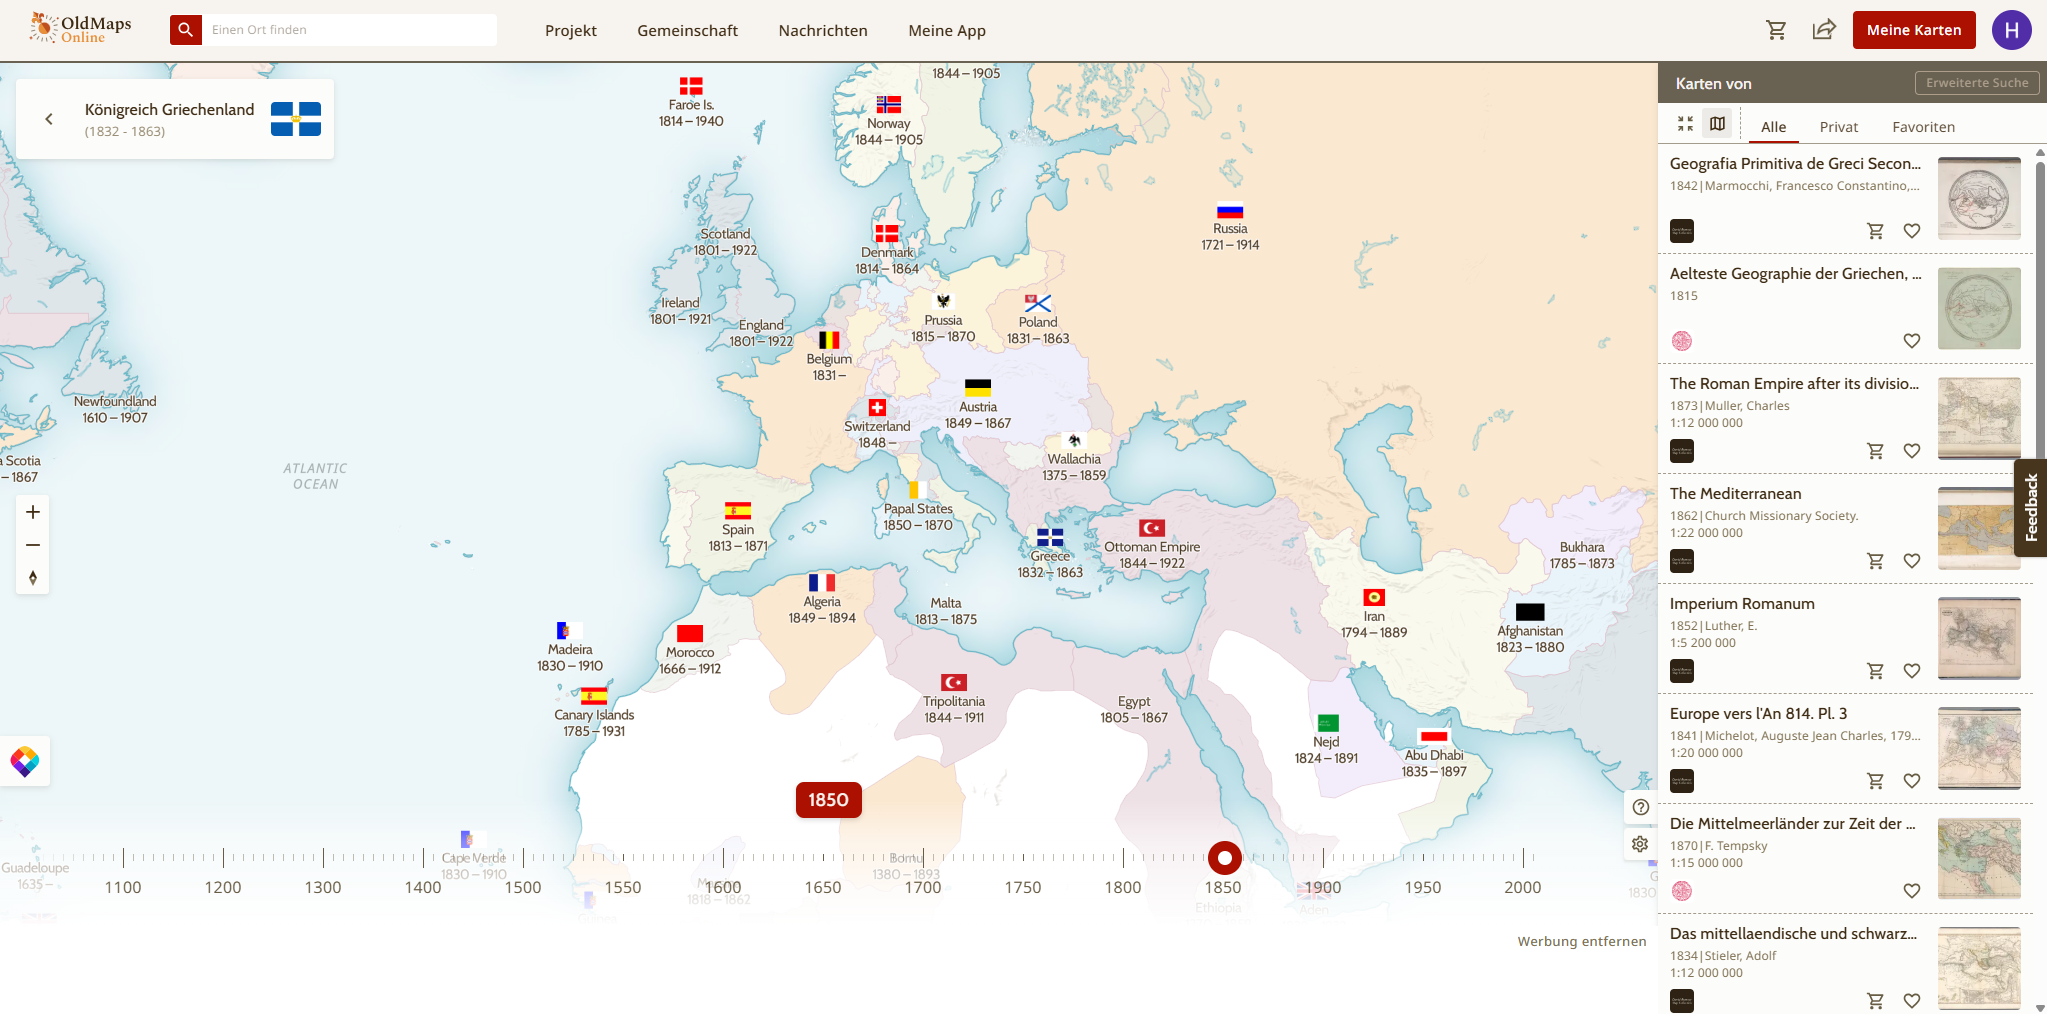Click the 'Werbung entfernen' link
This screenshot has height=1014, width=2047.
[1581, 941]
